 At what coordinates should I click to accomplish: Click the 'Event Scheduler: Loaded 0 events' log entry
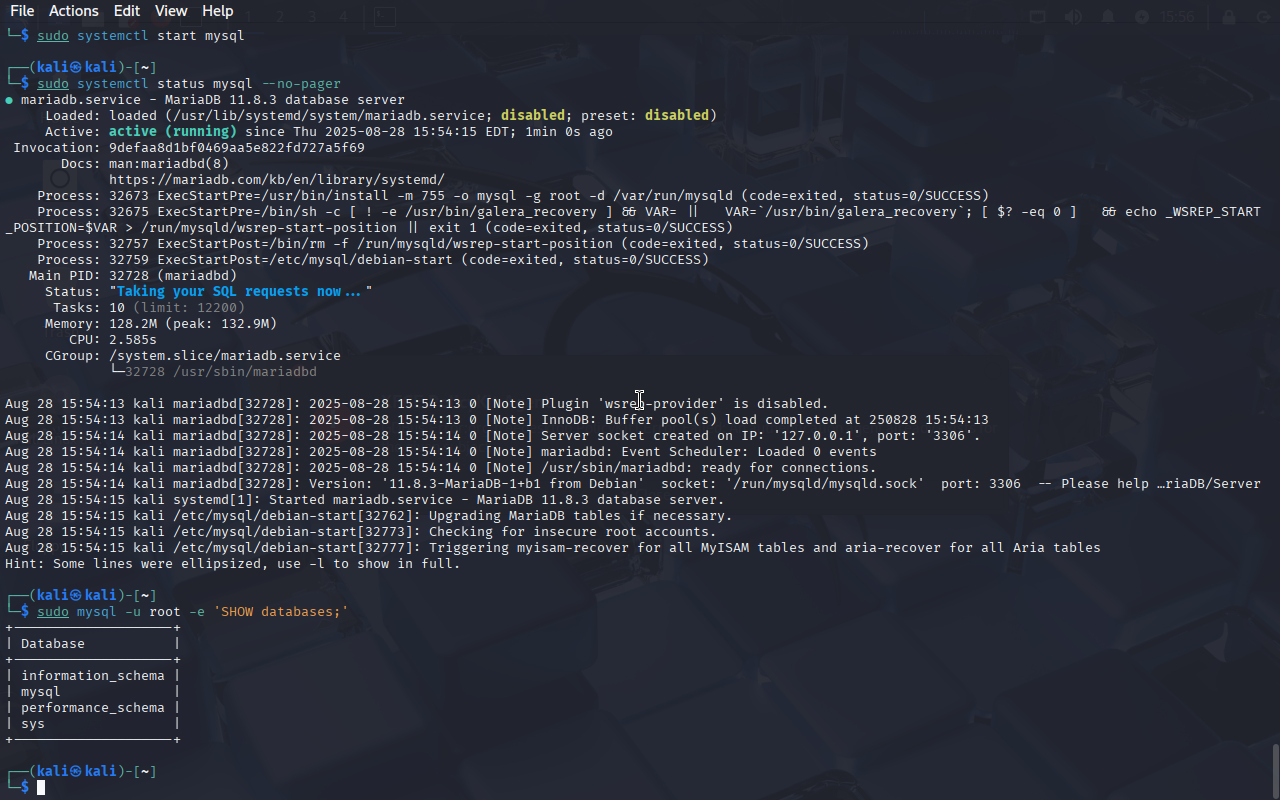(x=709, y=451)
